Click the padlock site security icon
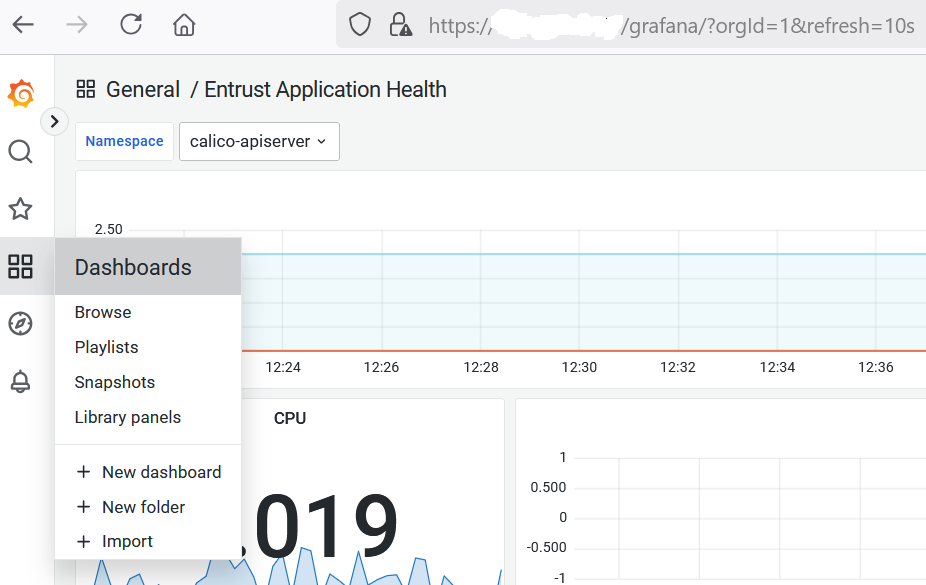Image resolution: width=926 pixels, height=585 pixels. 400,25
